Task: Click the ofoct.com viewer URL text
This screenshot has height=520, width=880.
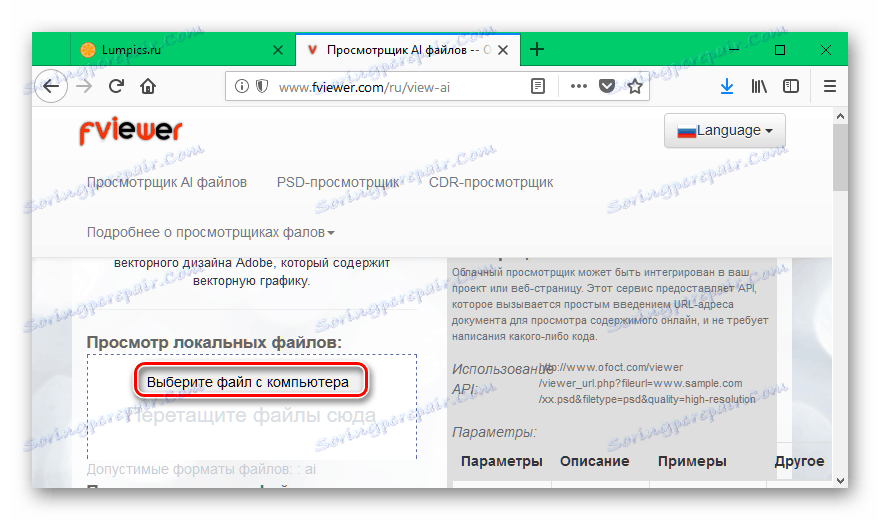Action: point(647,383)
